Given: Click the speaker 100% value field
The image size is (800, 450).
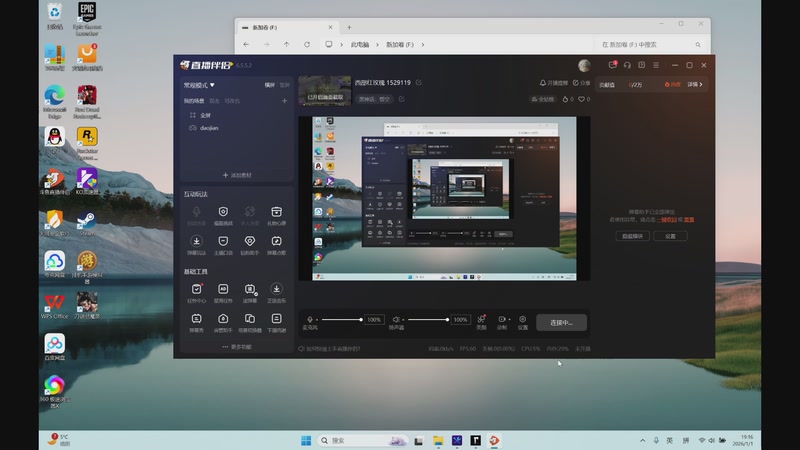Looking at the screenshot, I should (x=460, y=320).
